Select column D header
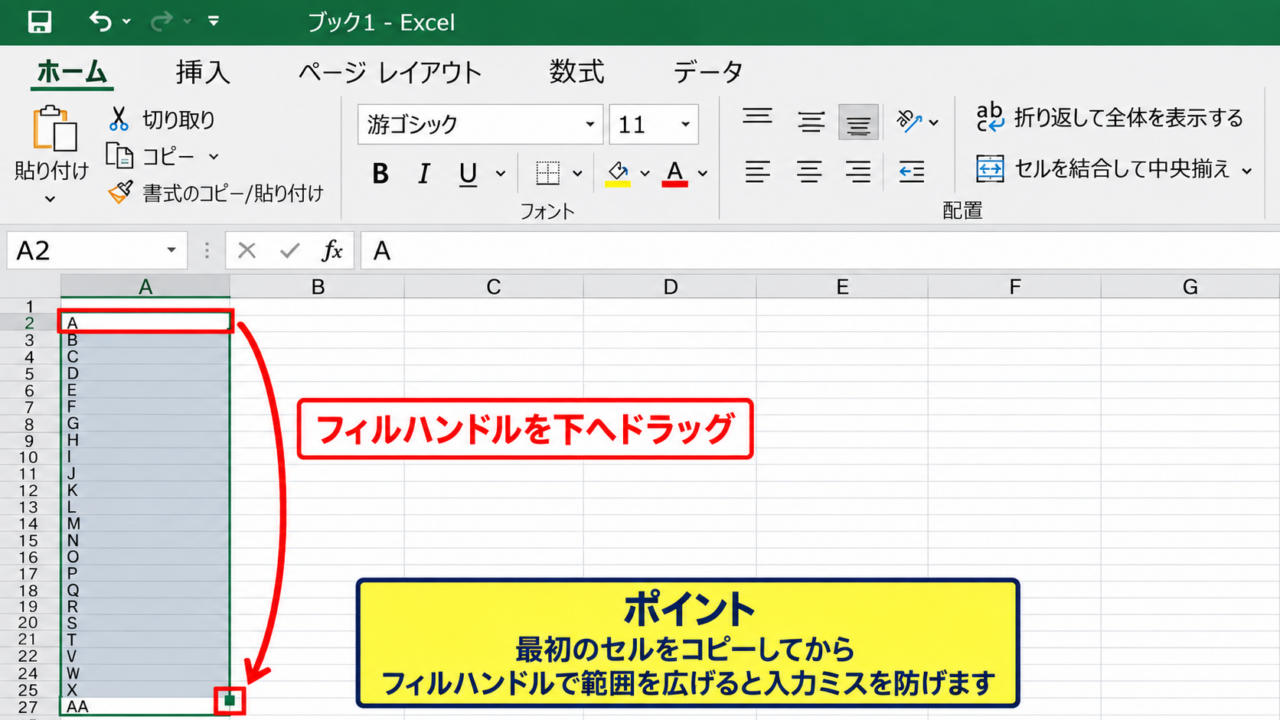This screenshot has width=1280, height=720. pos(670,287)
